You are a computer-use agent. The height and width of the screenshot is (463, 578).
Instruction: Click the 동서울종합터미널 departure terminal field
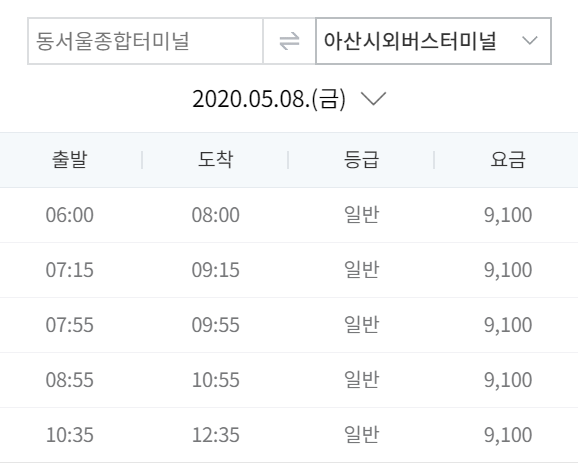[x=145, y=41]
